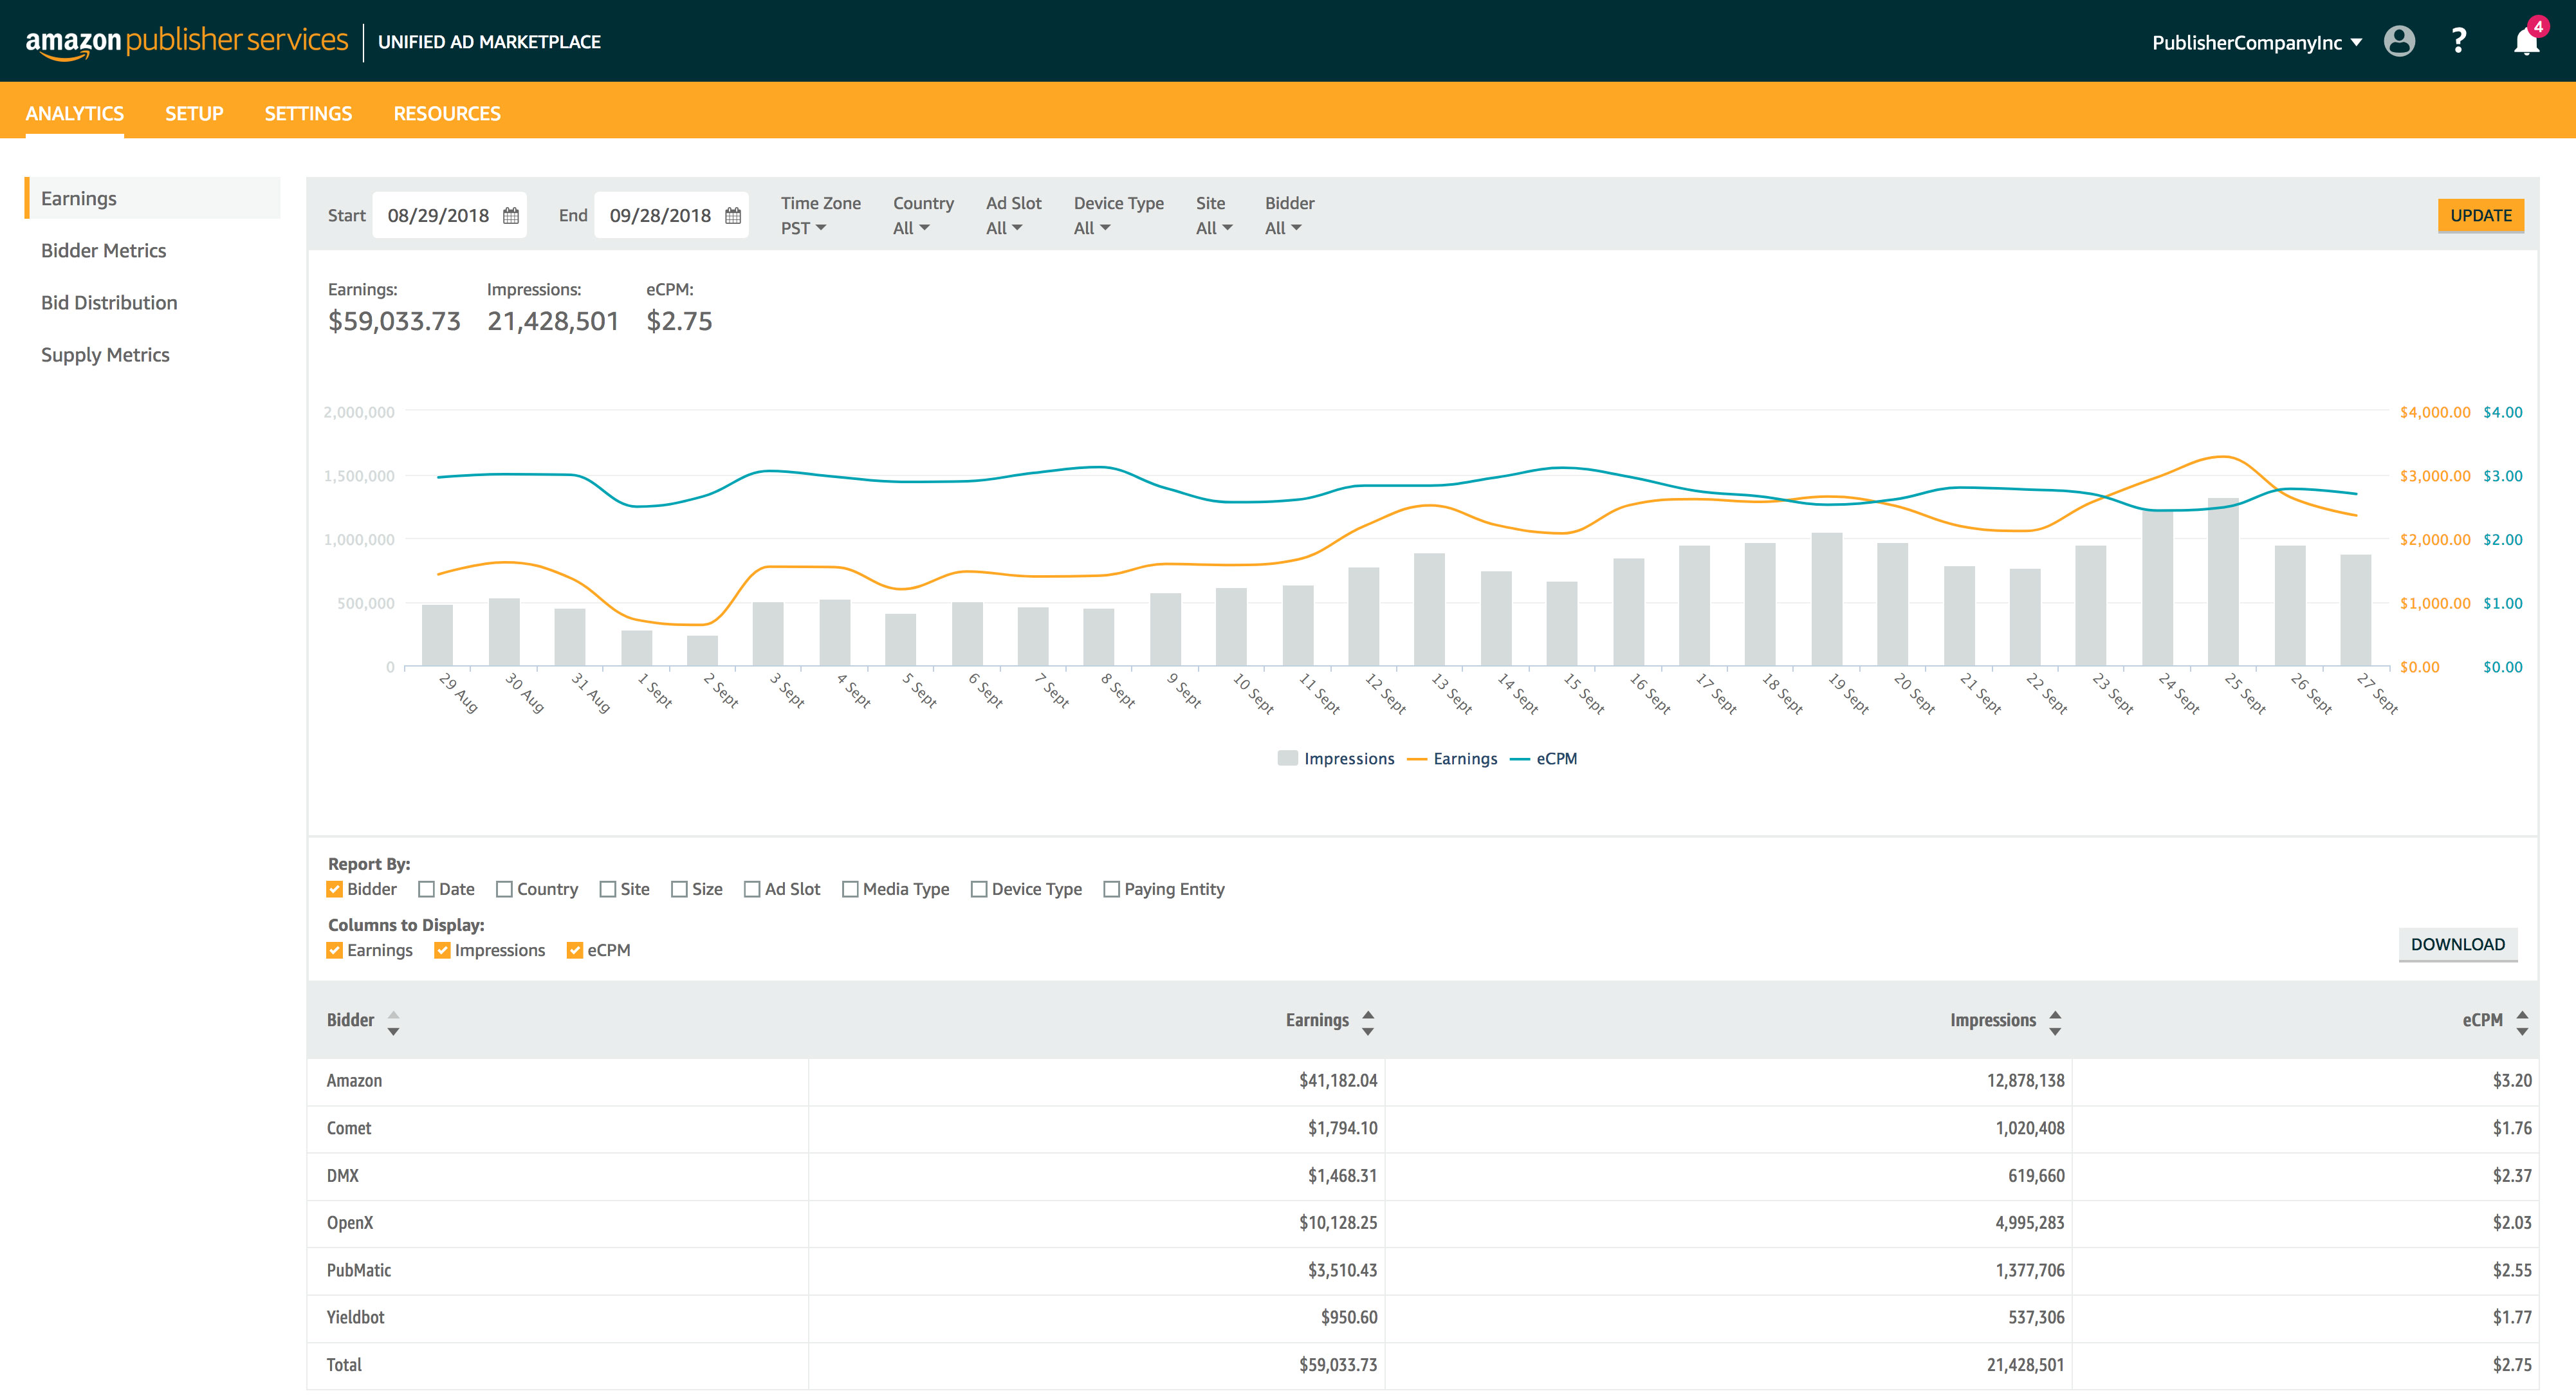The height and width of the screenshot is (1400, 2576).
Task: Select Bidder Metrics in the sidebar
Action: tap(103, 250)
